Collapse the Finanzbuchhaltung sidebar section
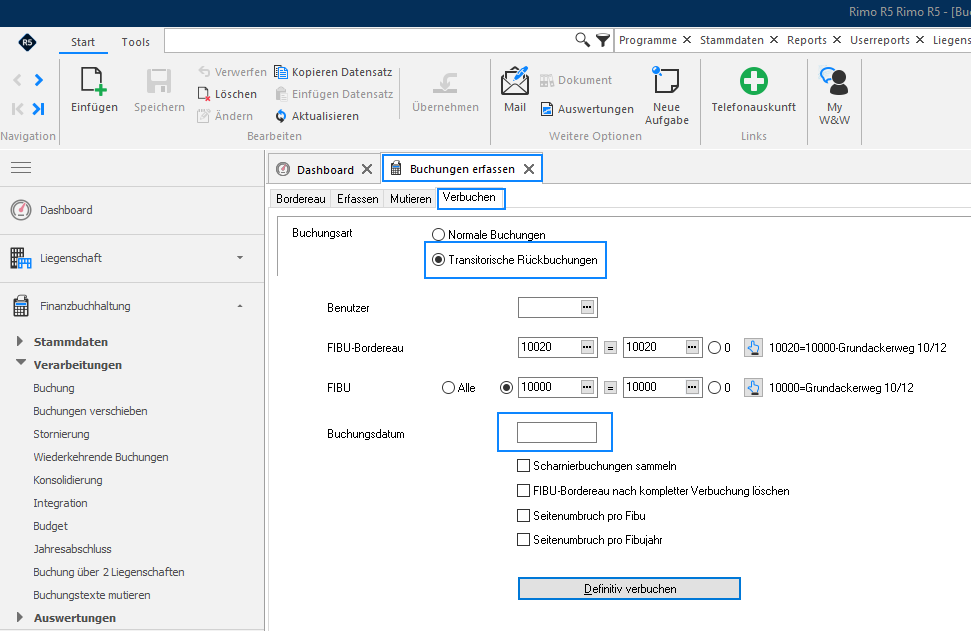The height and width of the screenshot is (631, 971). [240, 306]
